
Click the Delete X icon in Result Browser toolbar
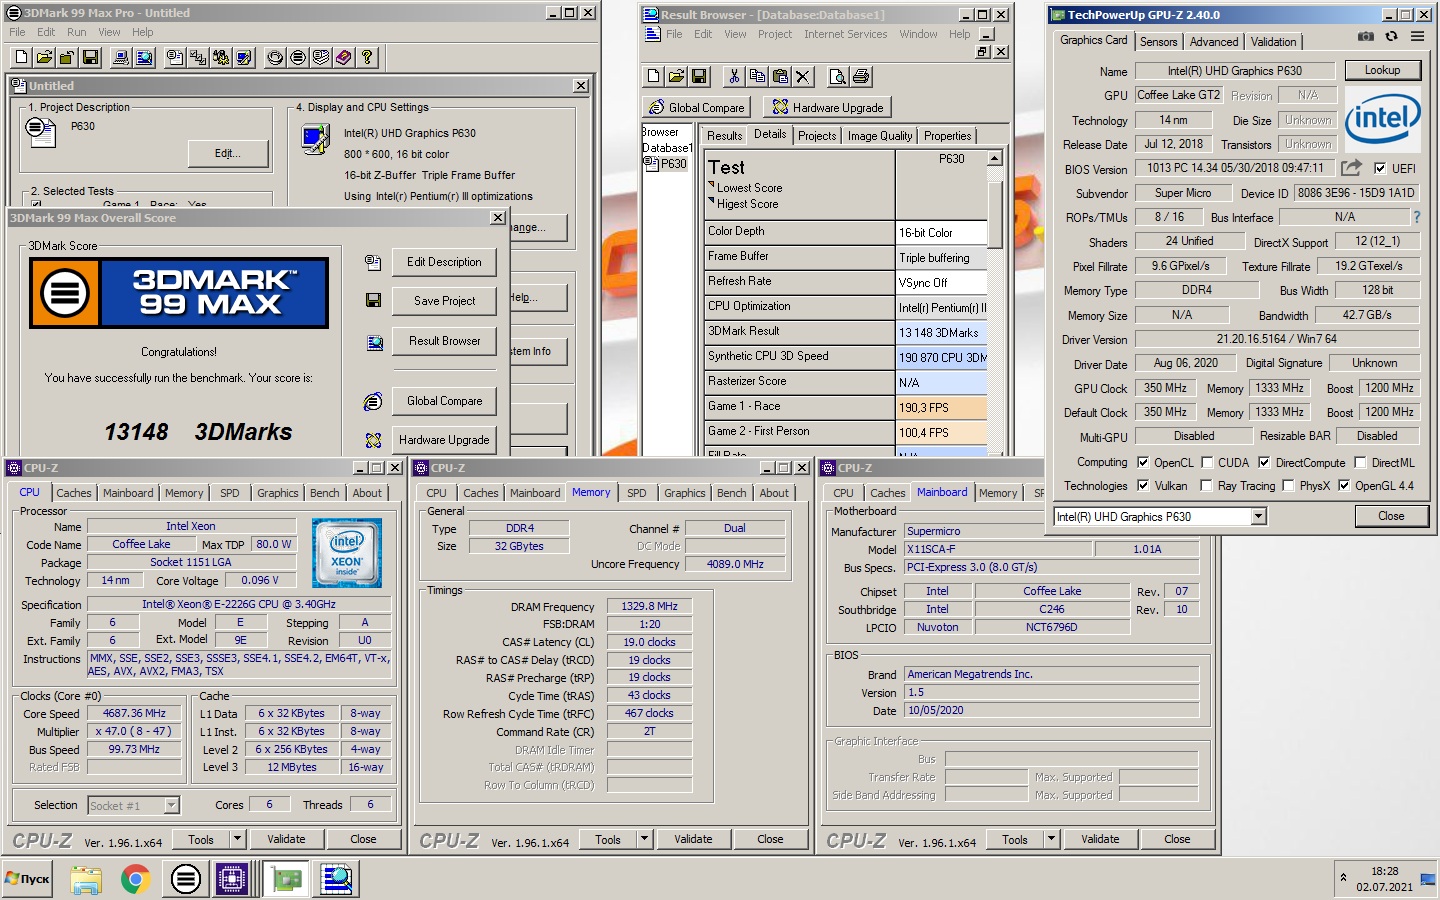(x=803, y=76)
